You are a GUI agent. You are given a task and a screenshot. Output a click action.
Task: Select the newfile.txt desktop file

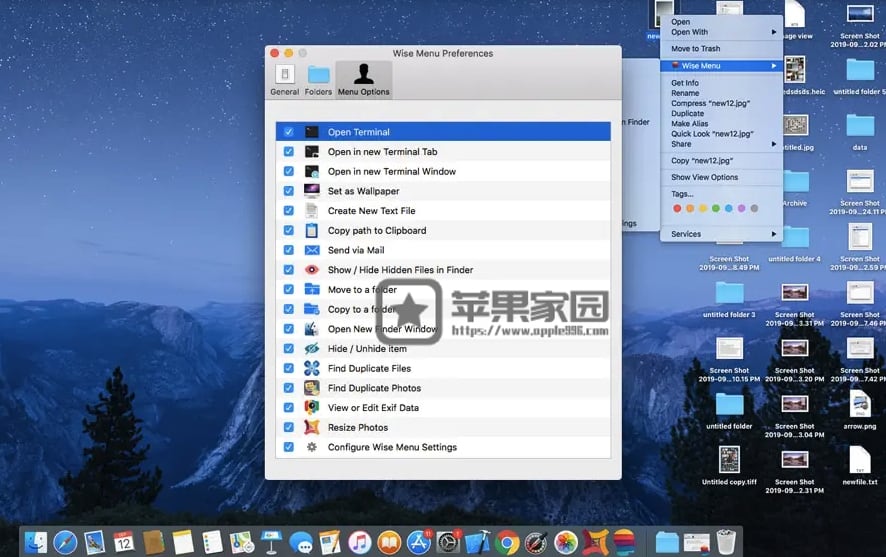[x=860, y=466]
